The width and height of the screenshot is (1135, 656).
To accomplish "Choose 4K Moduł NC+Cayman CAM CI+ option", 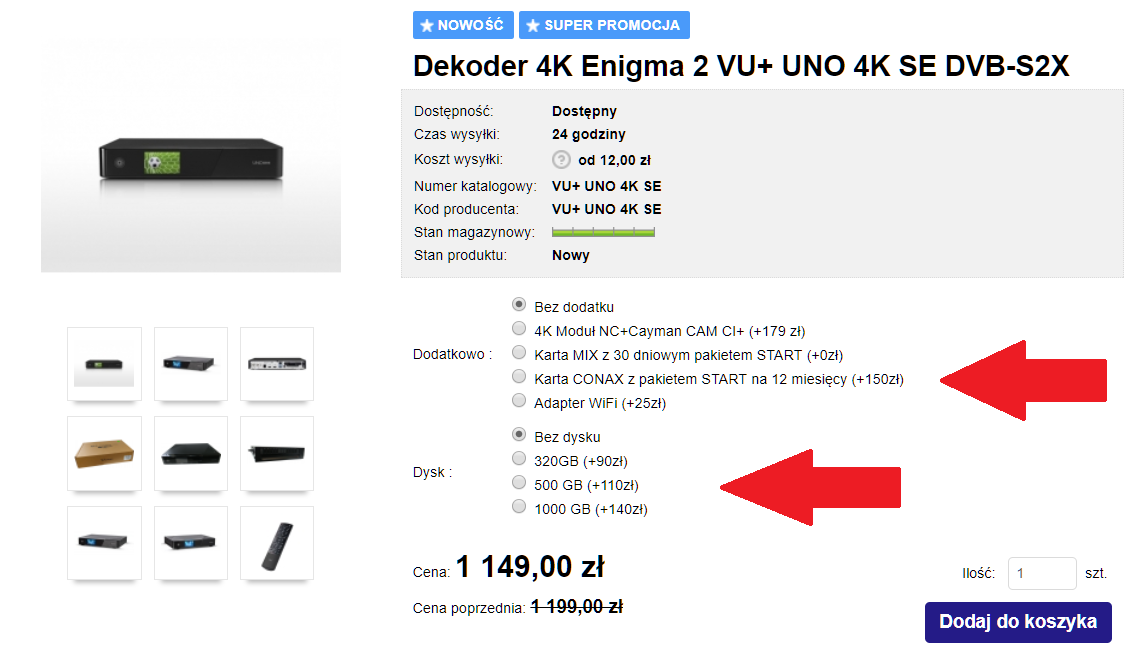I will click(x=519, y=329).
